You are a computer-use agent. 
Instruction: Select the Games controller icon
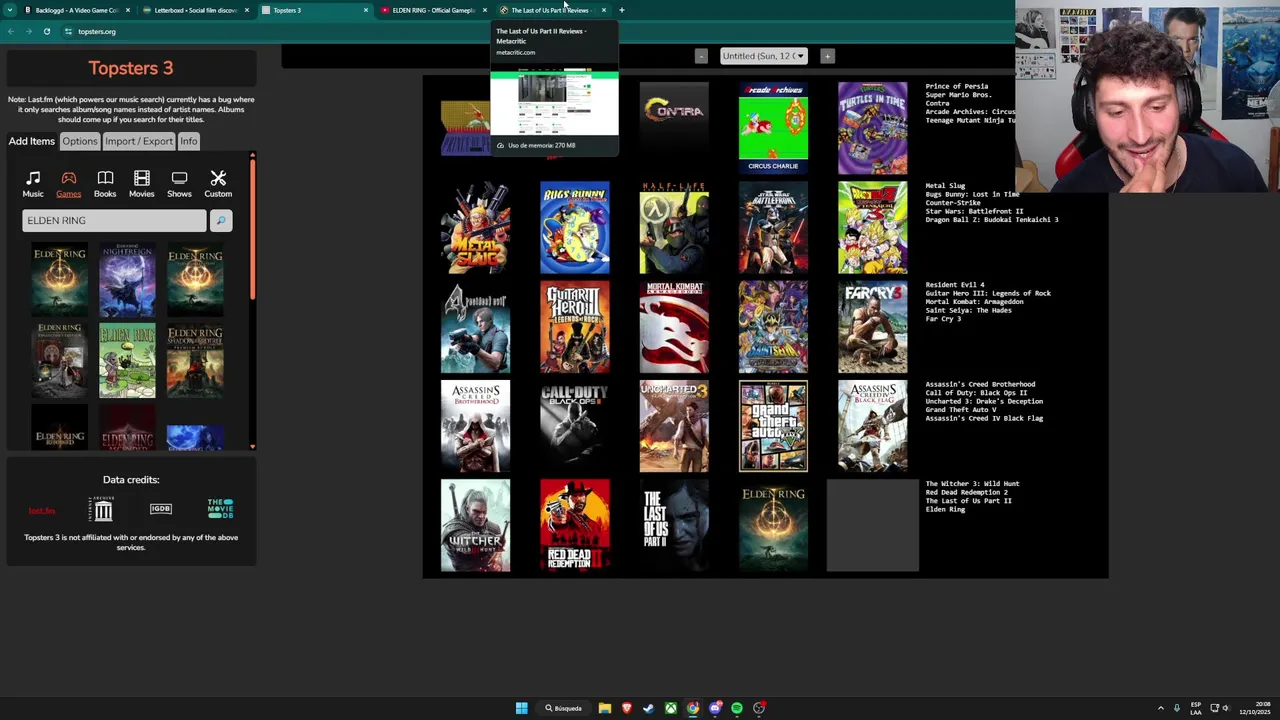69,178
